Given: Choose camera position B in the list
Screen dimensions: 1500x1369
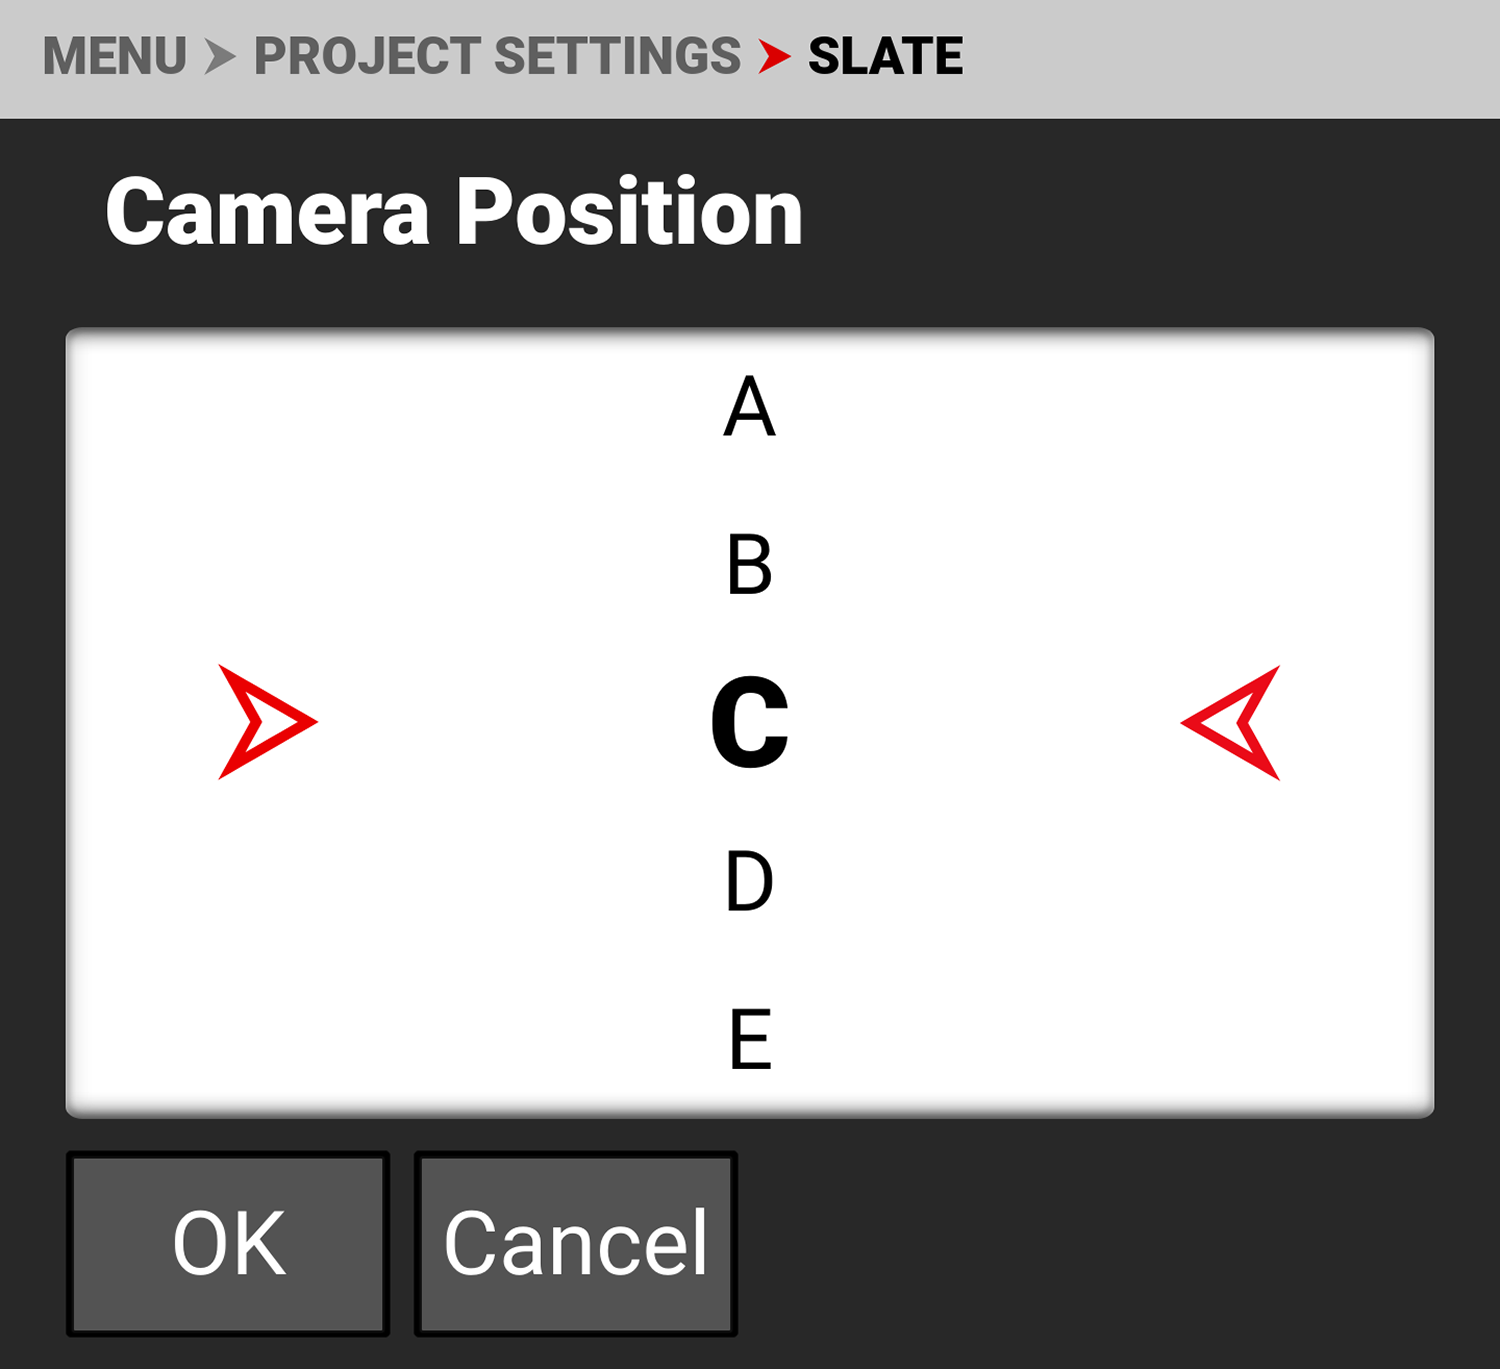Looking at the screenshot, I should click(x=750, y=565).
